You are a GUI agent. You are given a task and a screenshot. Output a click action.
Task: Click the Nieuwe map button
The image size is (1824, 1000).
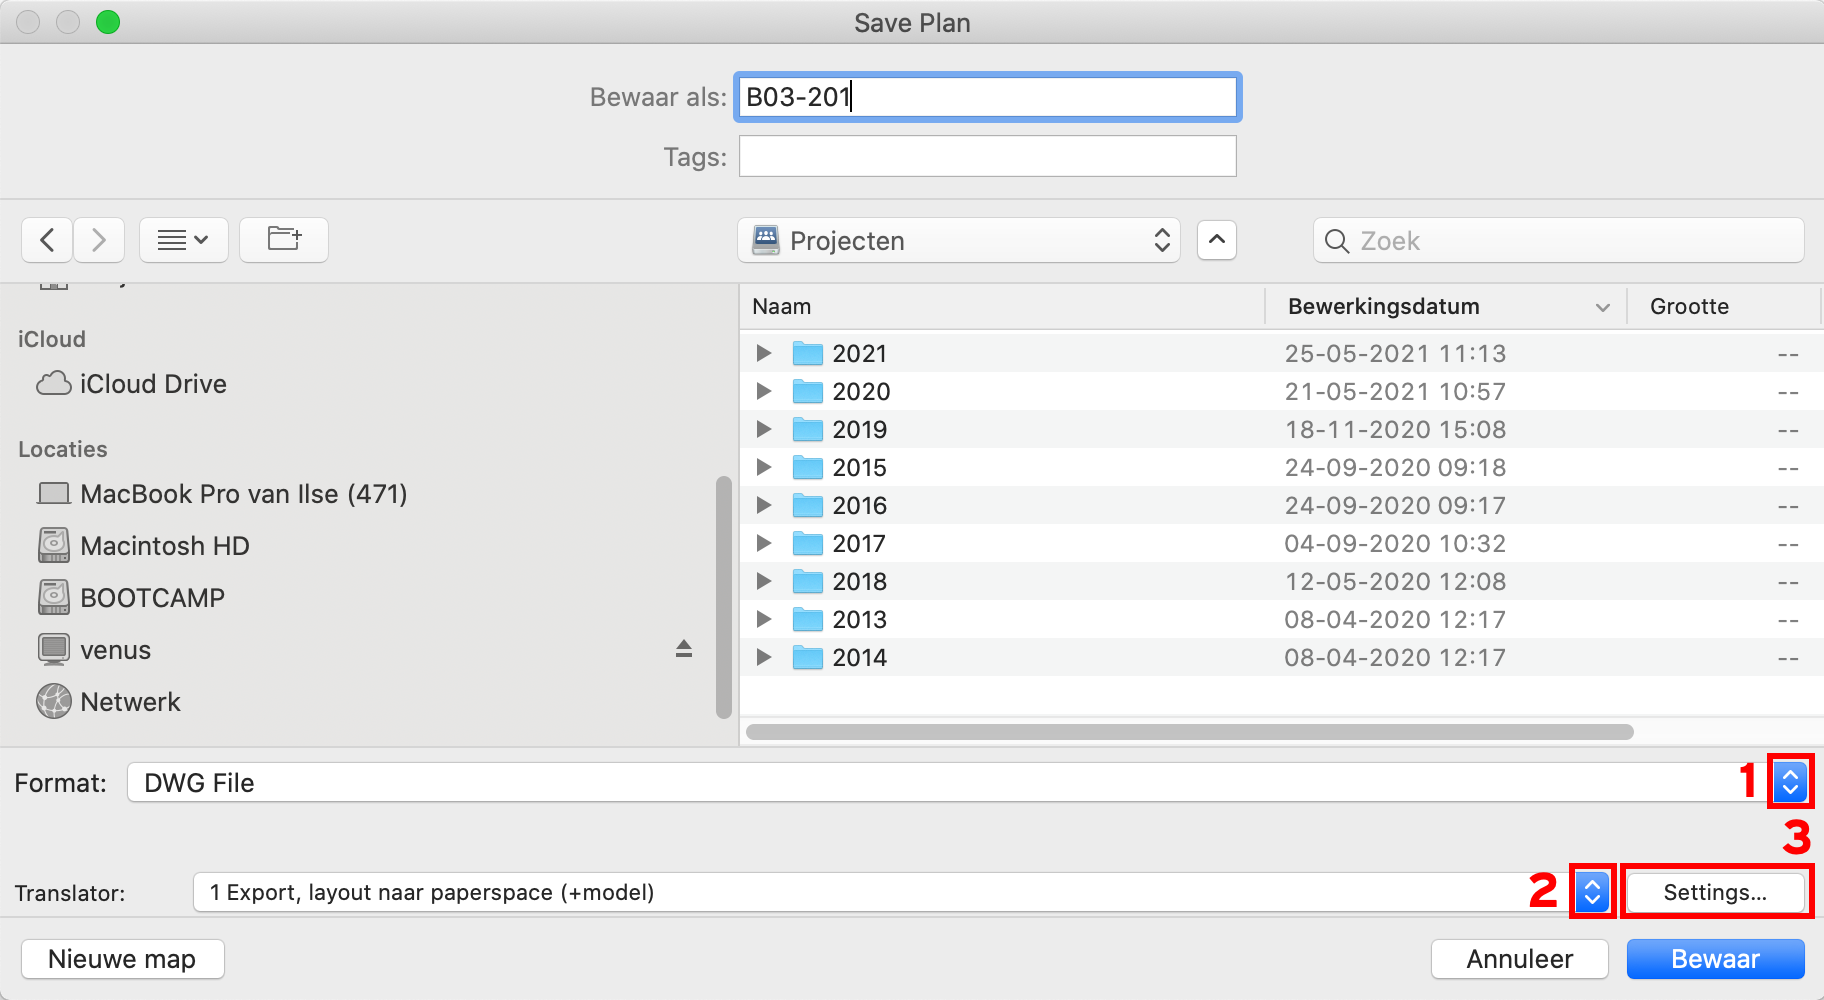click(x=122, y=959)
